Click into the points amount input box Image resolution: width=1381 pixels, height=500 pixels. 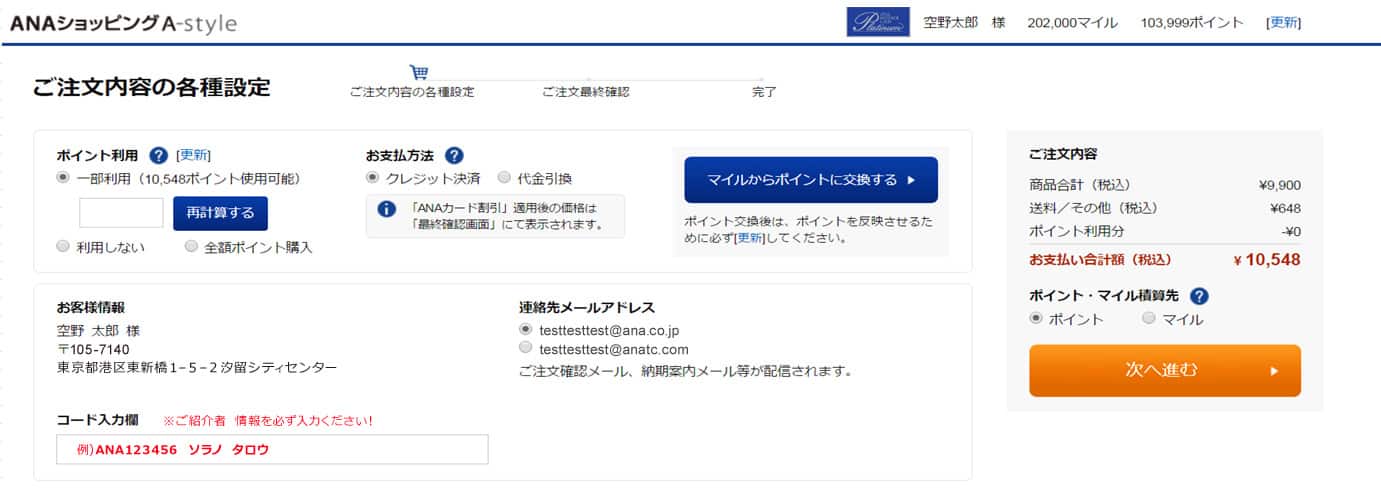point(121,213)
